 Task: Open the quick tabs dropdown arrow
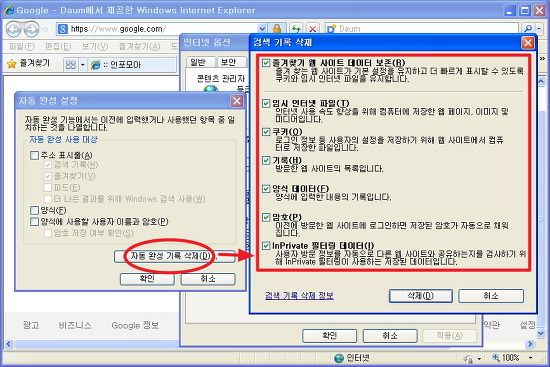tap(83, 65)
